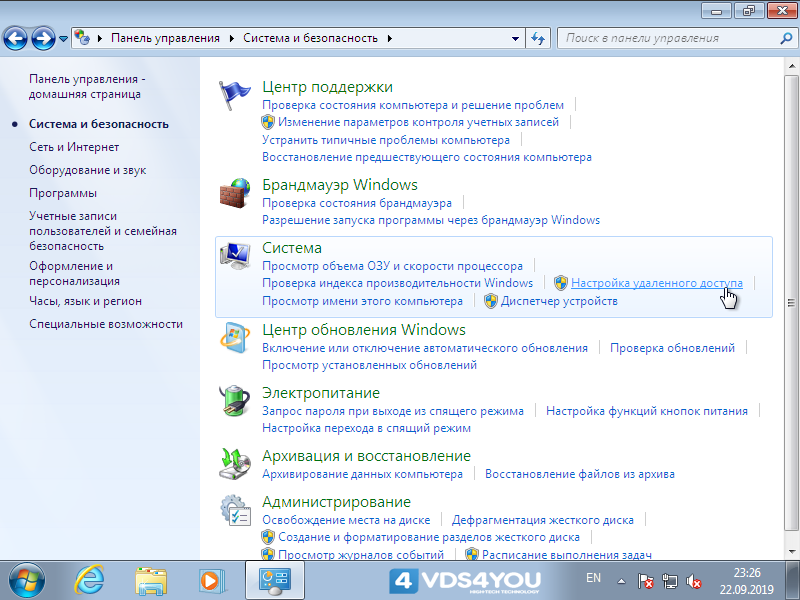Open Windows Media Player from taskbar

coord(210,581)
